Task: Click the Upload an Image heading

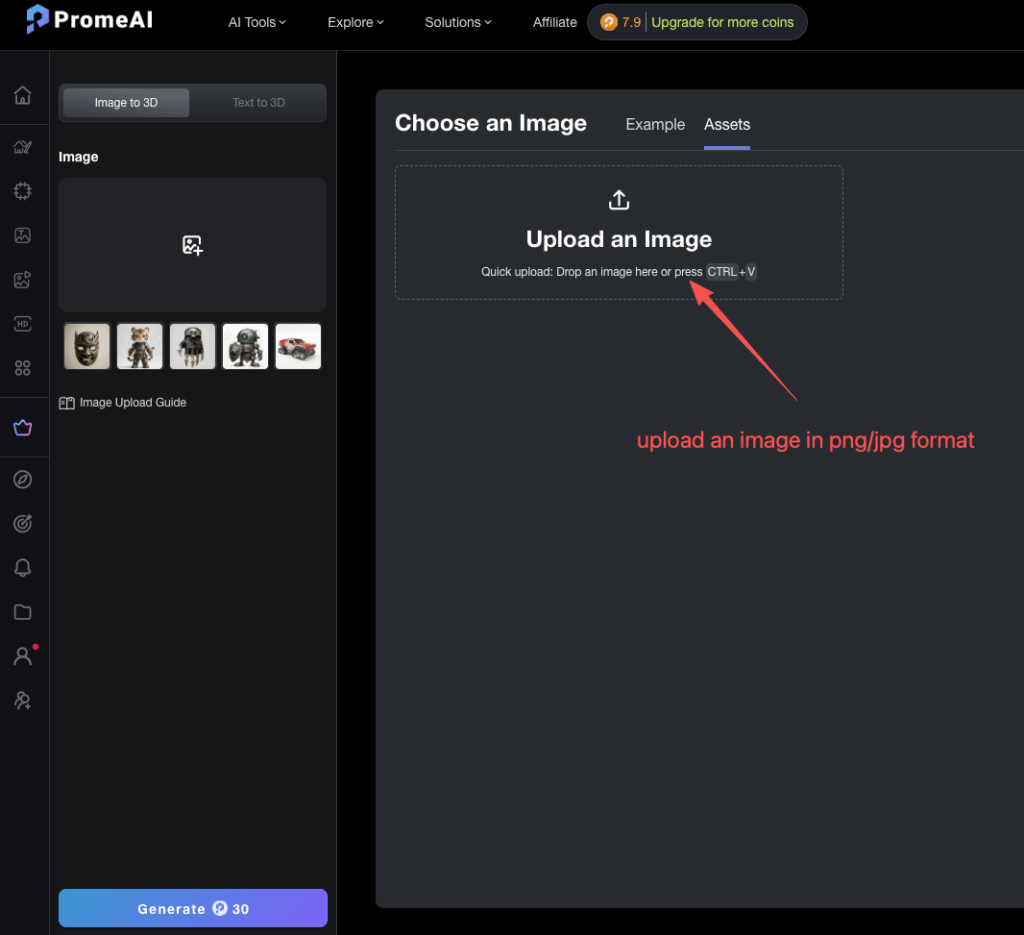Action: click(x=619, y=239)
